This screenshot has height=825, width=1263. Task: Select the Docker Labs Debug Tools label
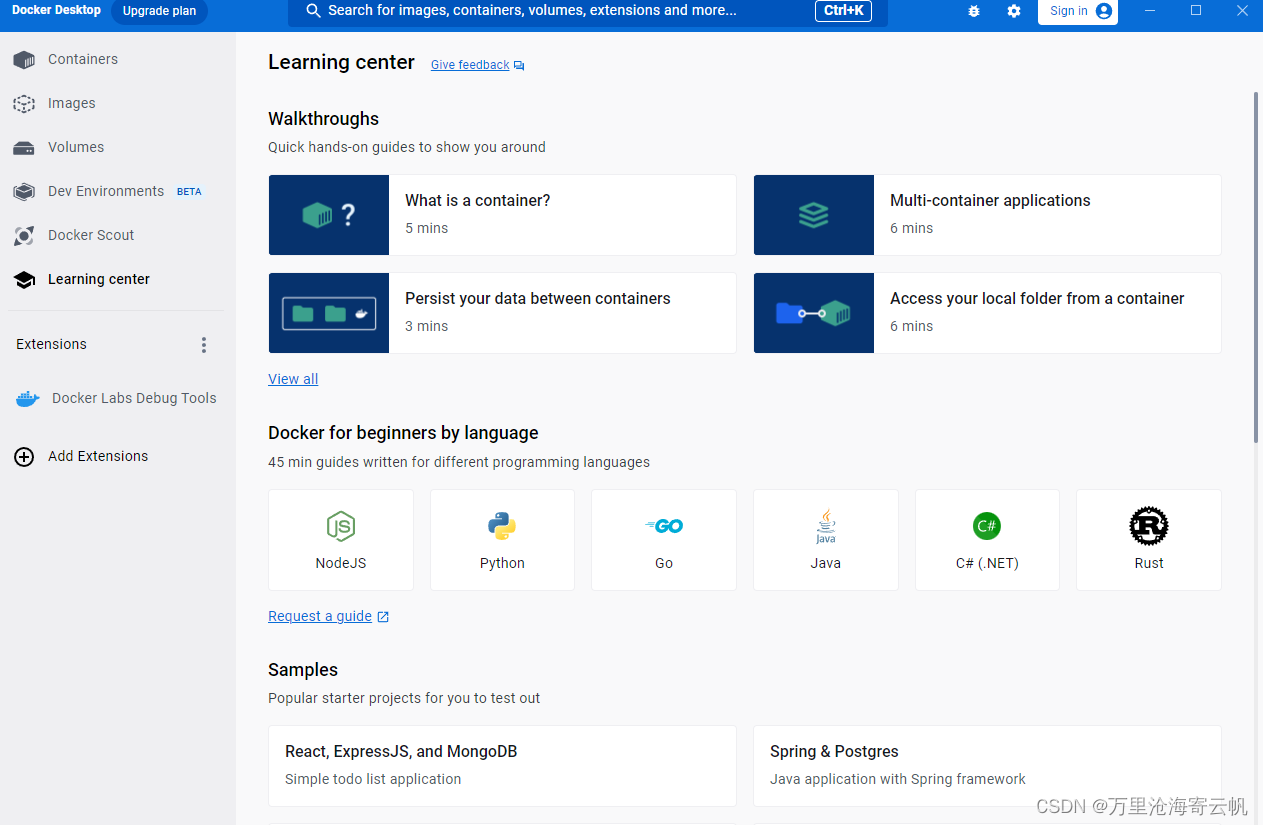[134, 398]
